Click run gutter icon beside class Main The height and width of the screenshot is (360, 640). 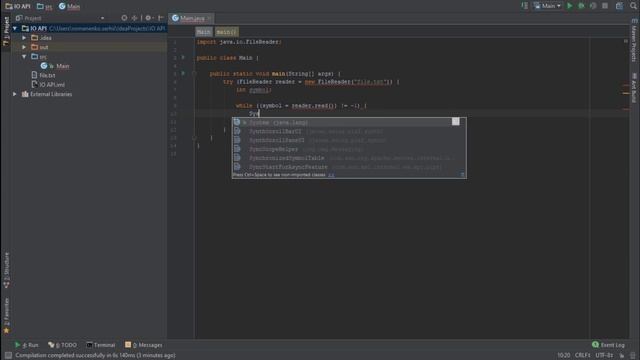click(x=183, y=58)
